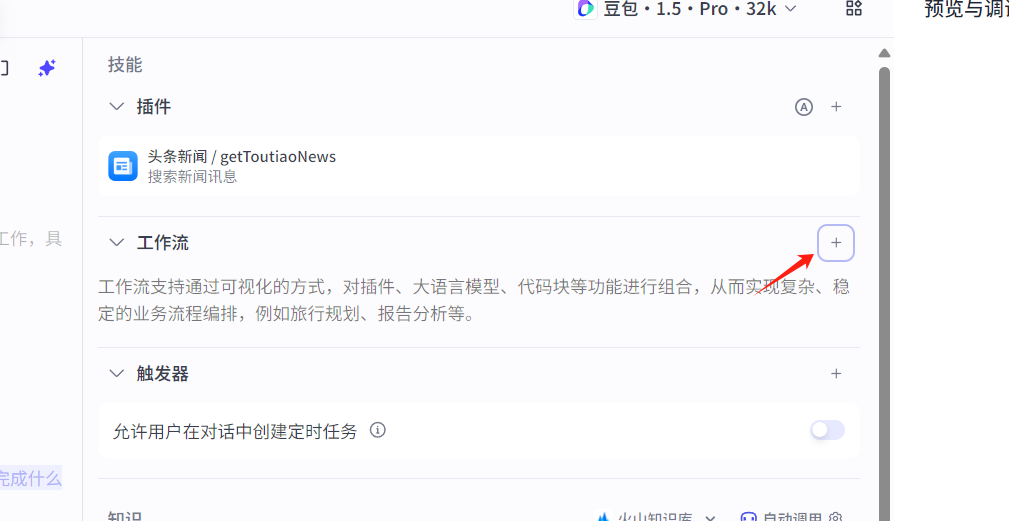Image resolution: width=1009 pixels, height=521 pixels.
Task: Click the 头条新闻 plugin blue icon
Action: coord(123,166)
